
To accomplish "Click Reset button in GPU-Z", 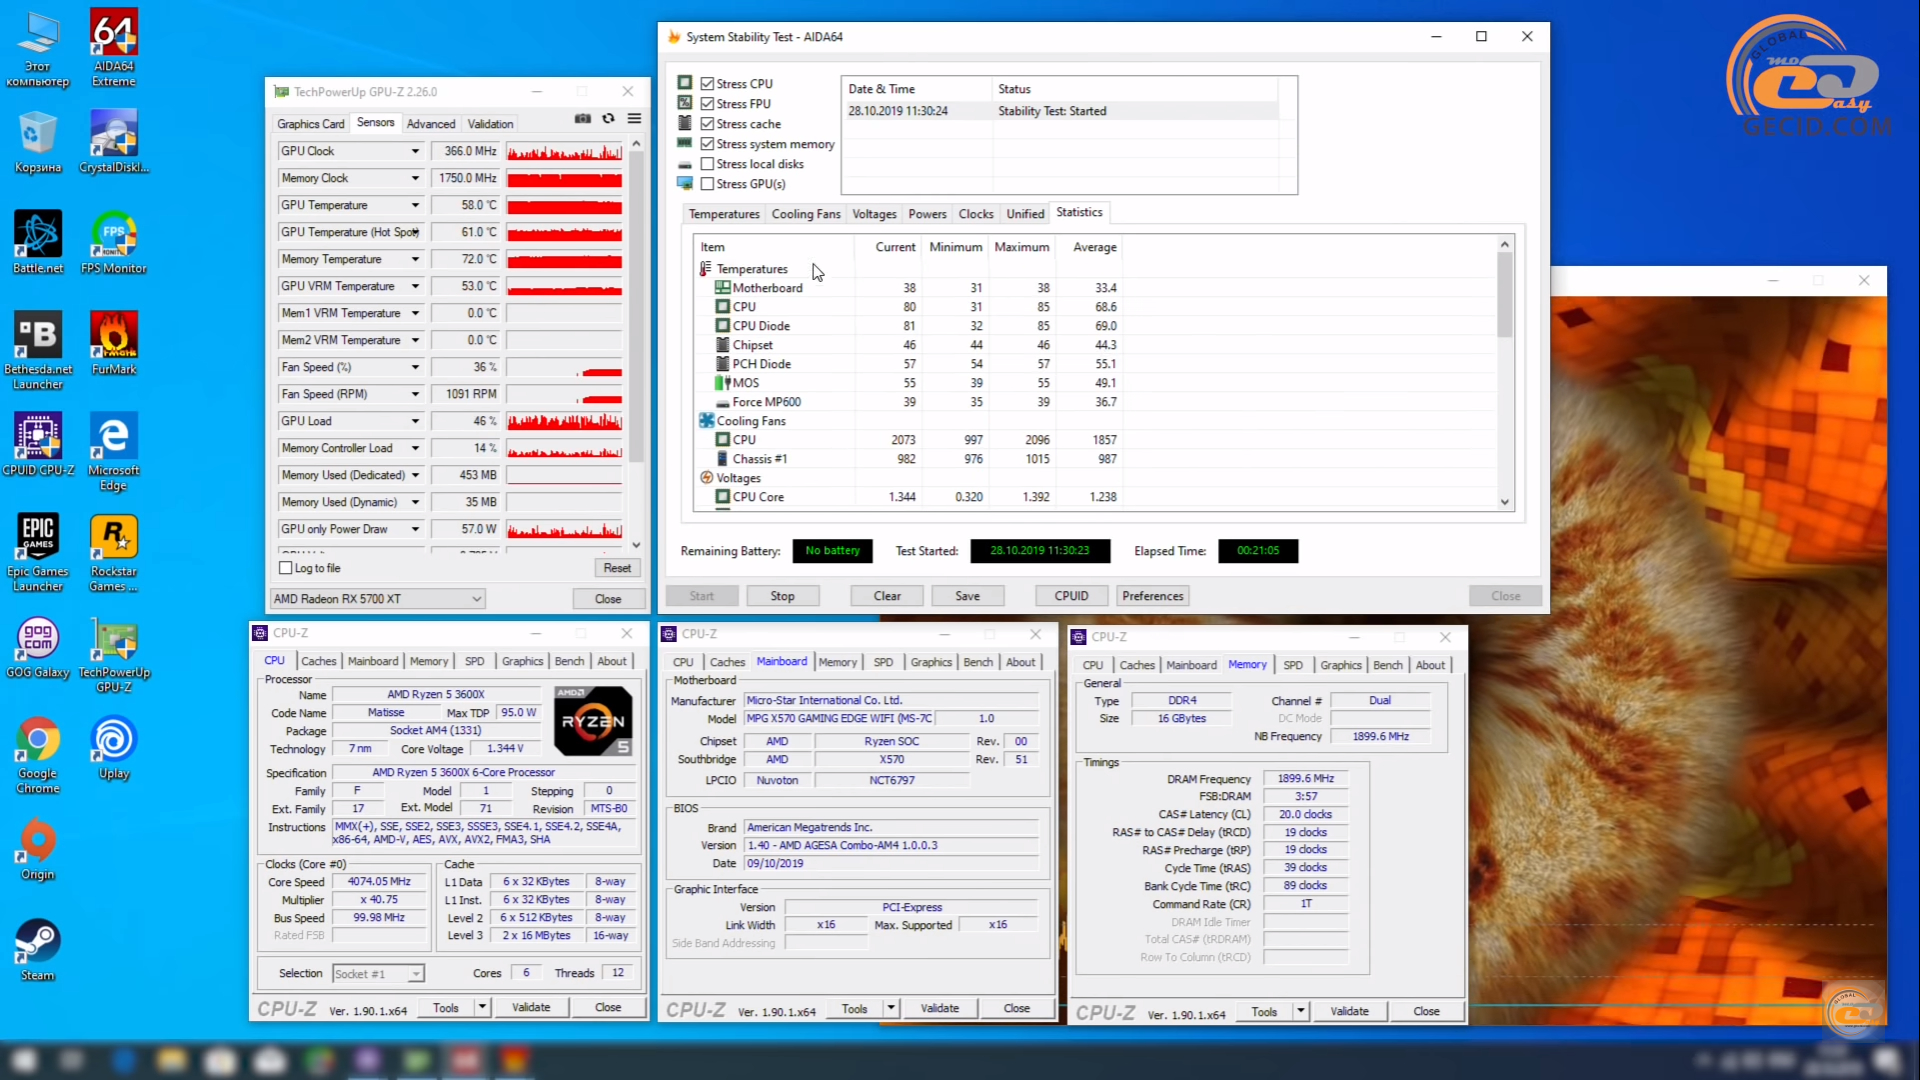I will [x=617, y=568].
